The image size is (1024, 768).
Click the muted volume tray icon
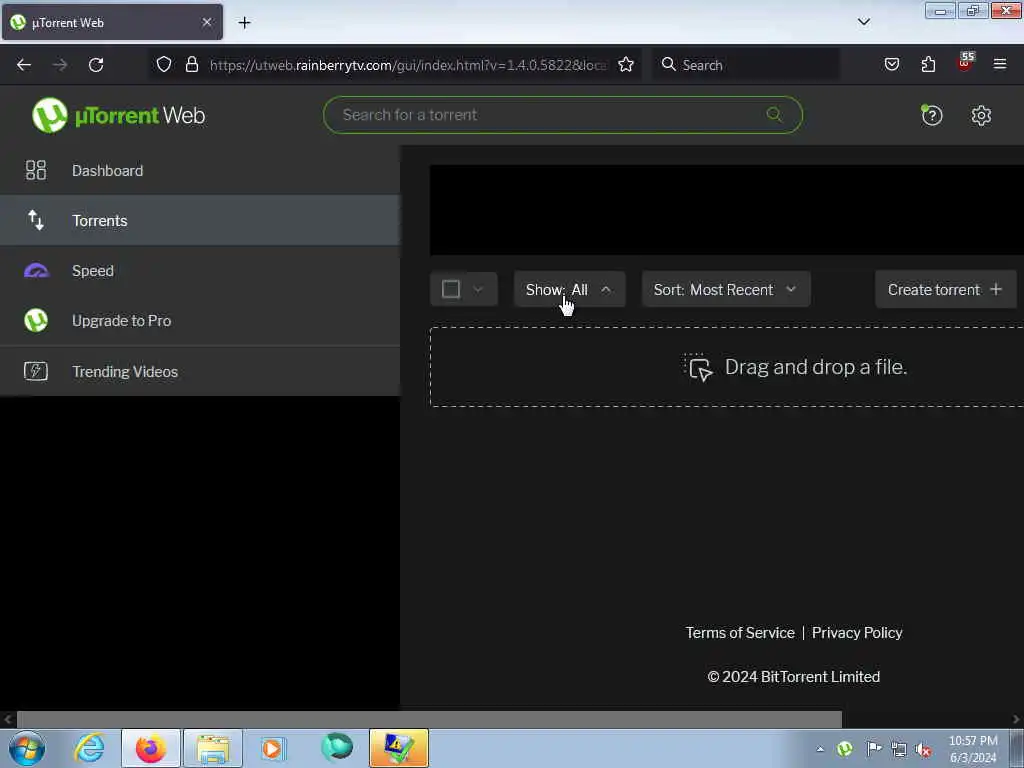(923, 750)
